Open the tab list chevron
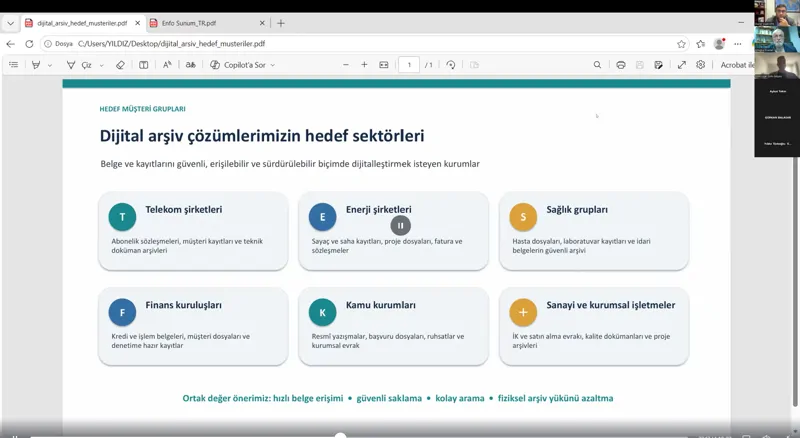 (x=10, y=23)
